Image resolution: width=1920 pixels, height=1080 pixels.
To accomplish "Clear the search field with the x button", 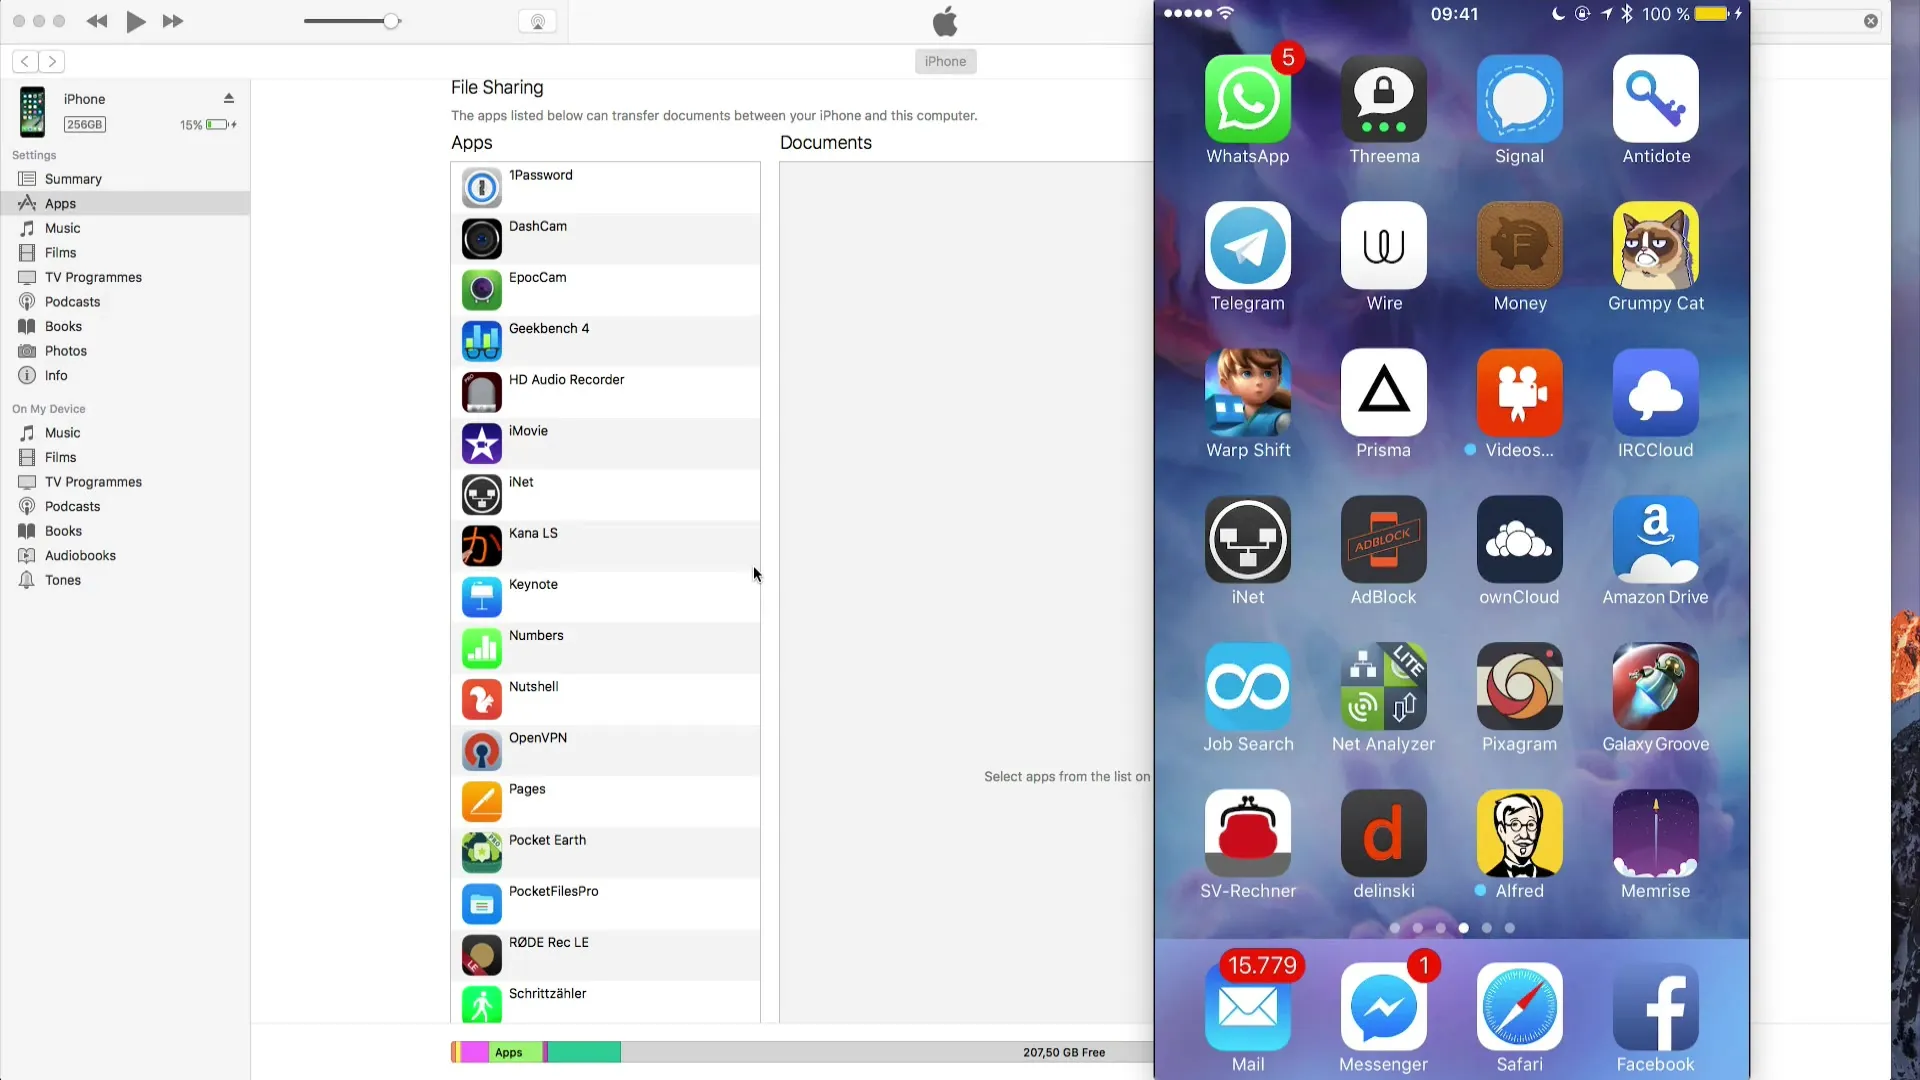I will click(1870, 21).
